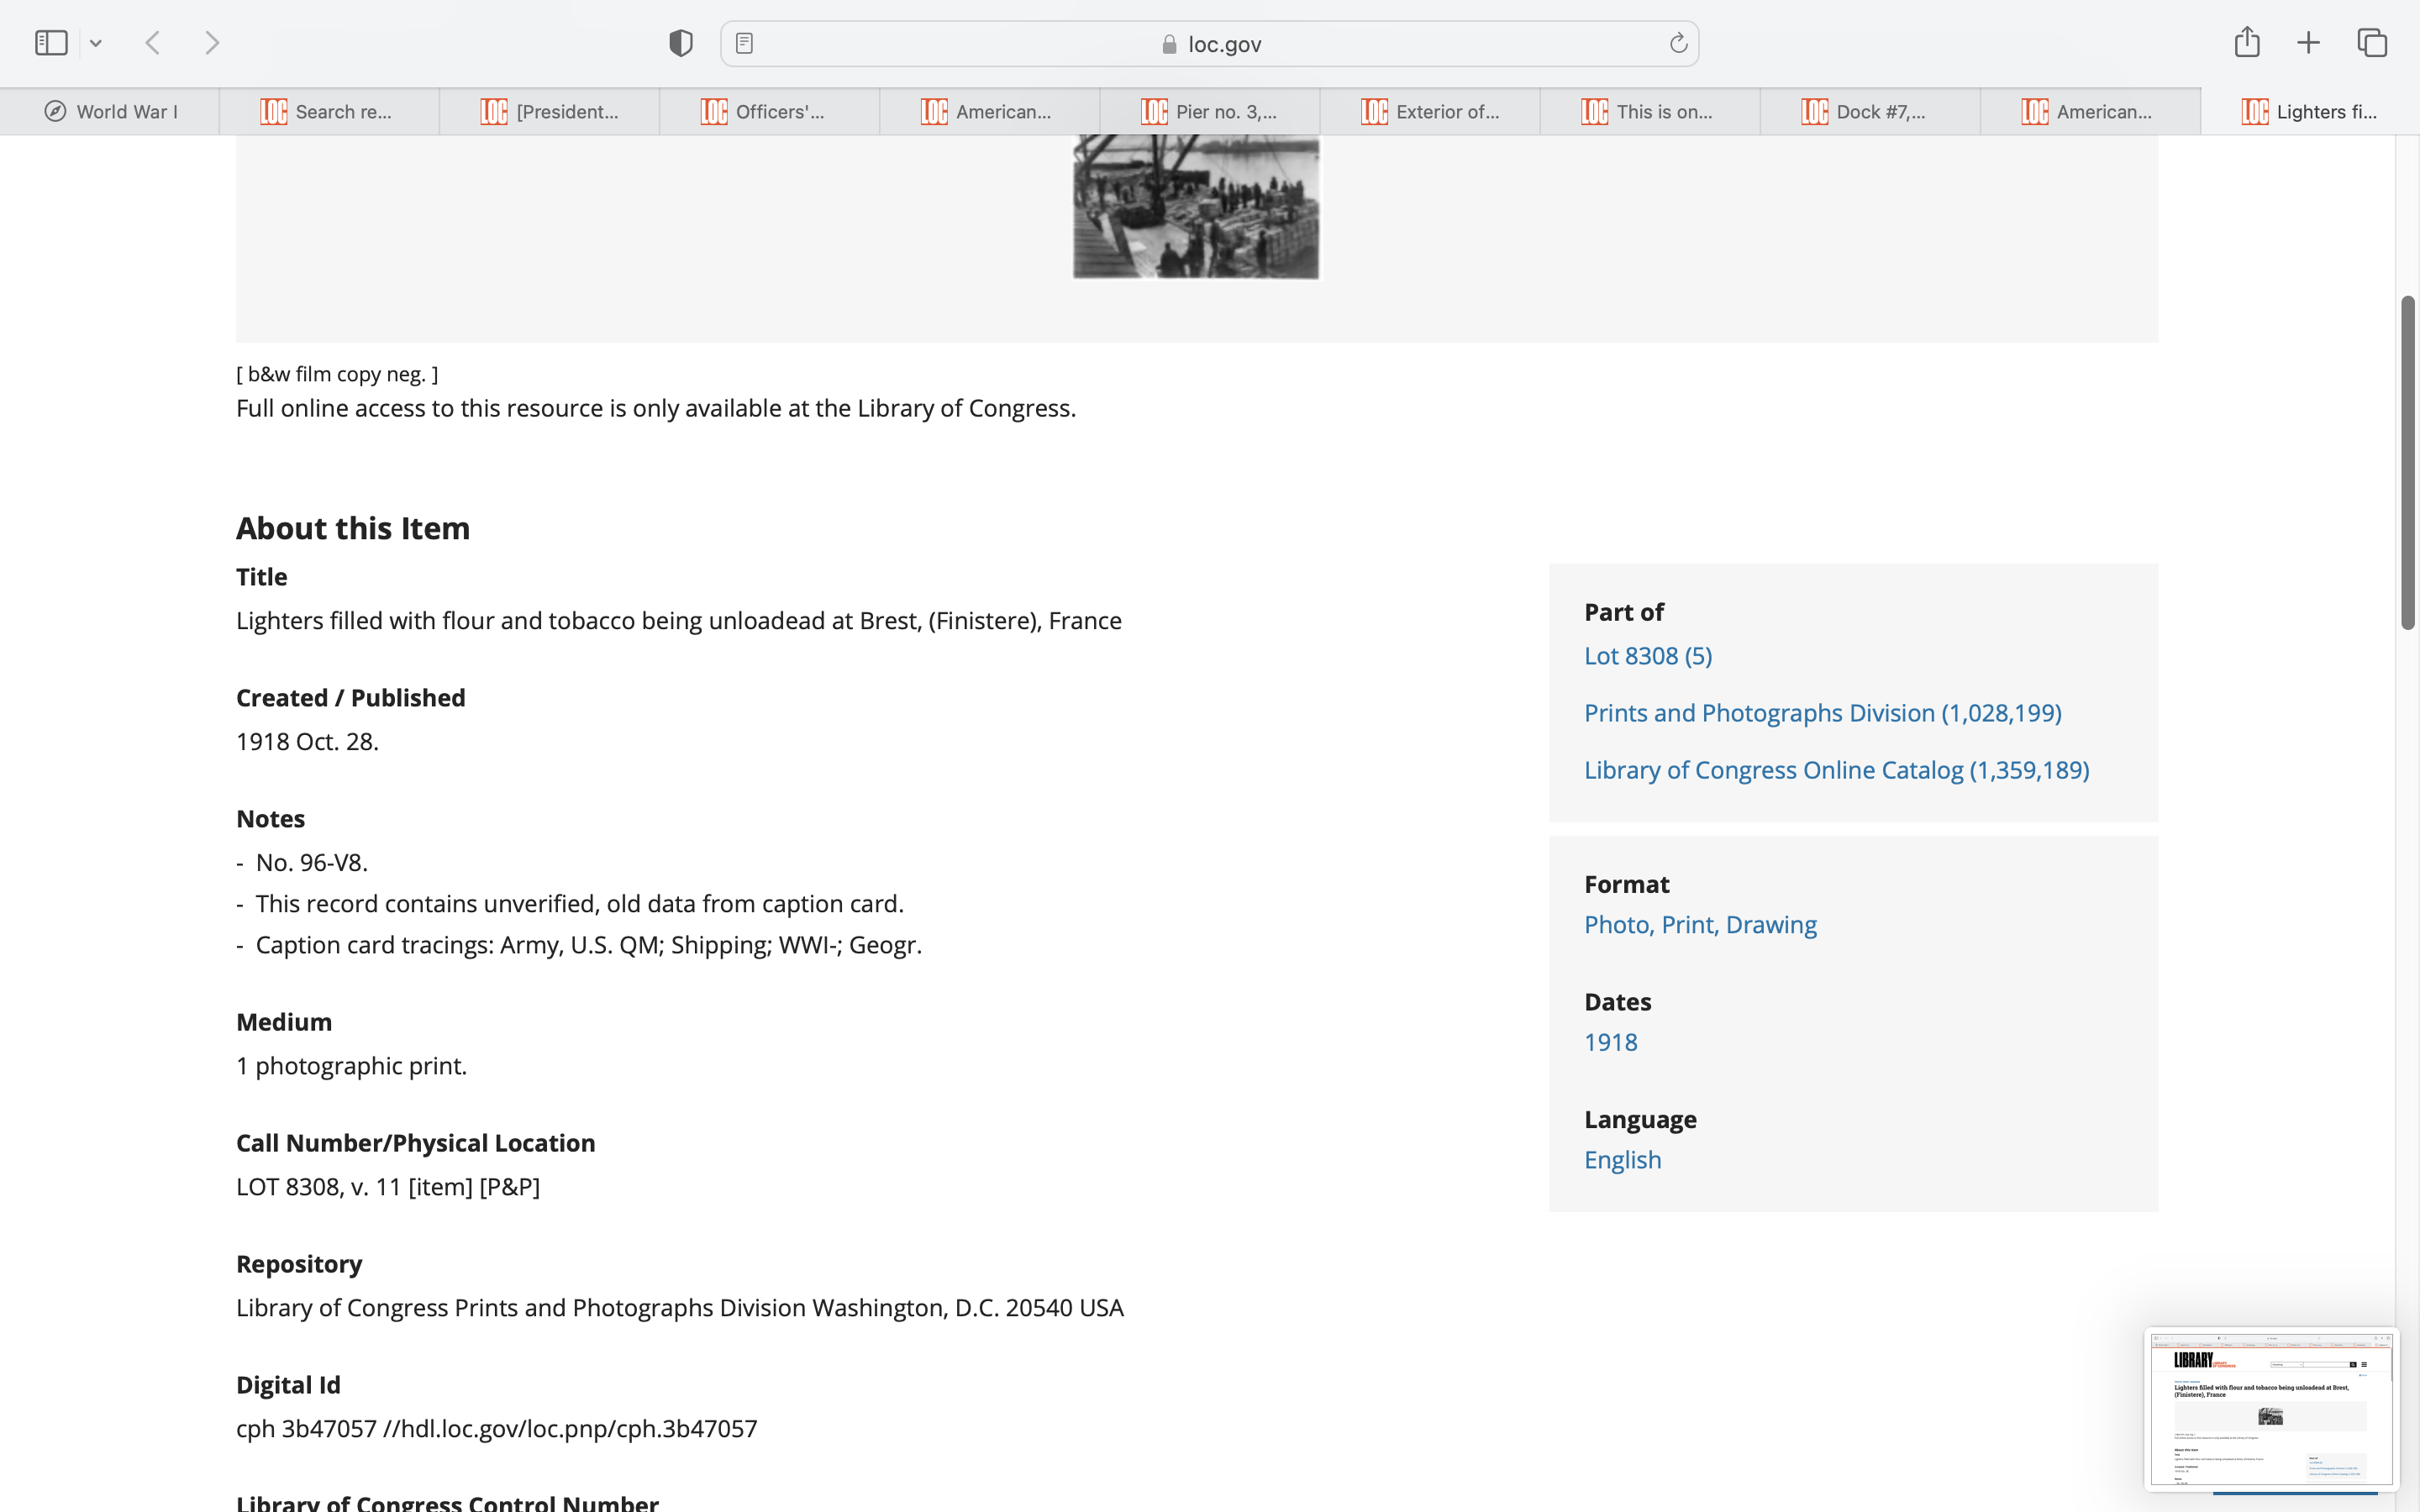Open the Share sheet icon

(2247, 42)
